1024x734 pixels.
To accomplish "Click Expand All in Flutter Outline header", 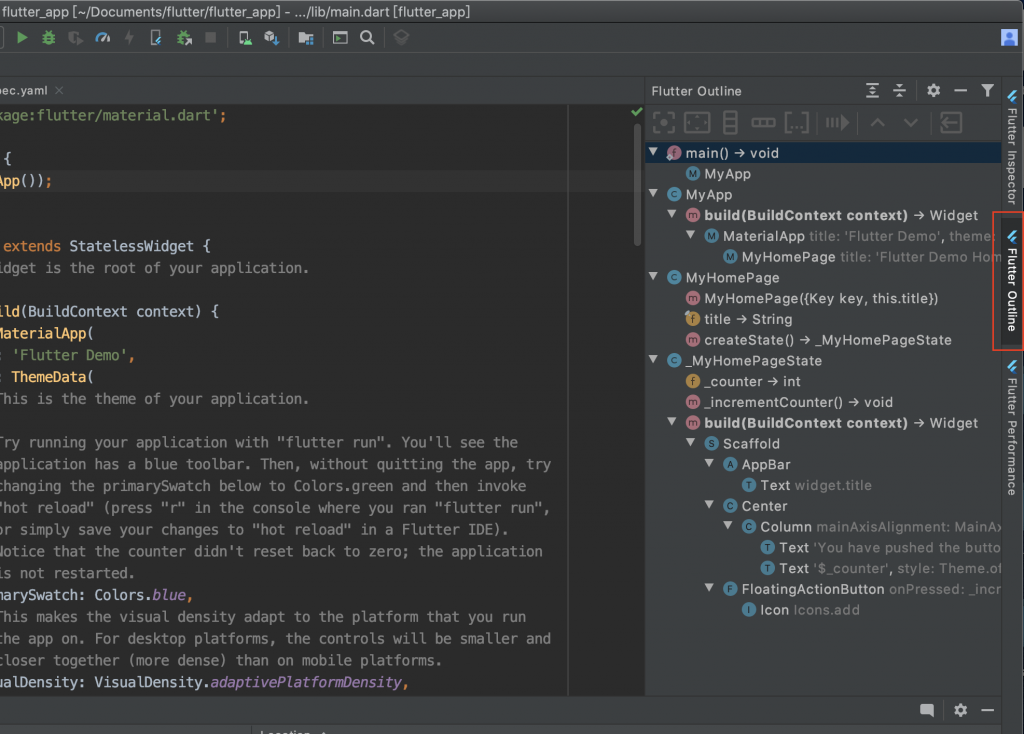I will point(873,91).
